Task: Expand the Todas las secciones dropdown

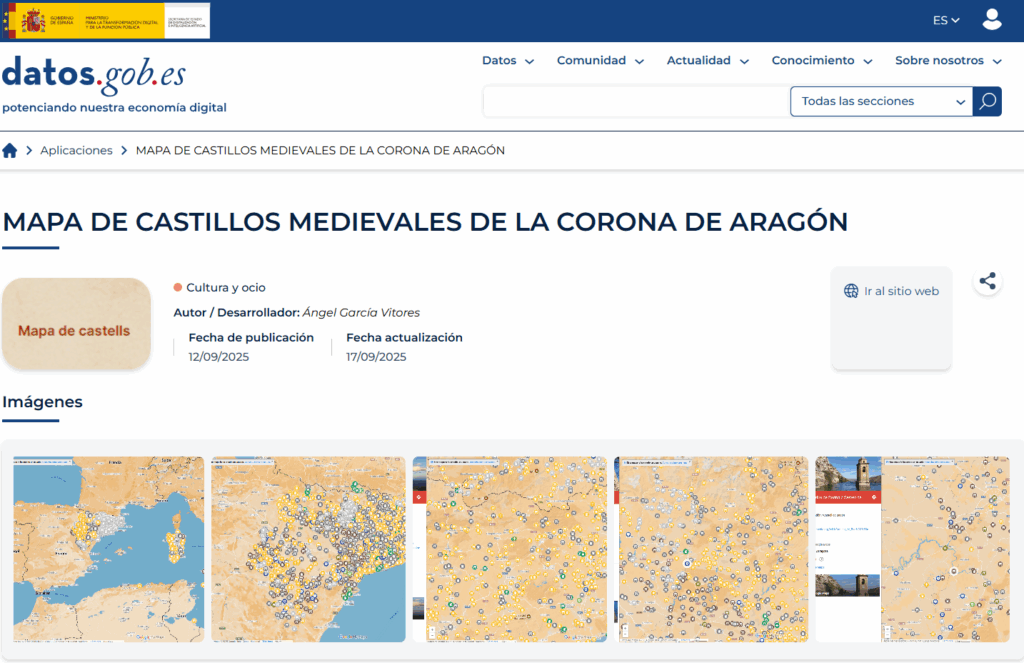Action: click(881, 101)
